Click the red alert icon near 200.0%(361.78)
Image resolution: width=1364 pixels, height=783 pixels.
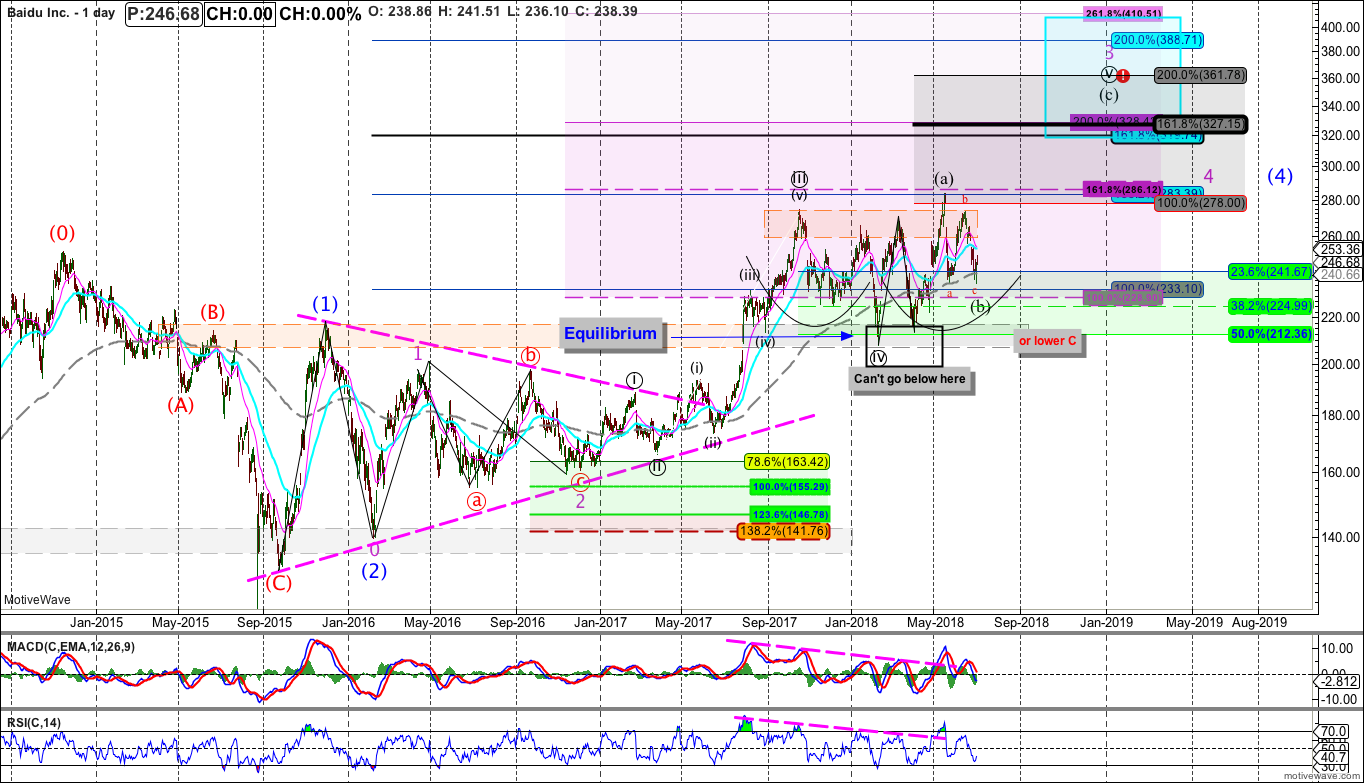pos(1125,75)
